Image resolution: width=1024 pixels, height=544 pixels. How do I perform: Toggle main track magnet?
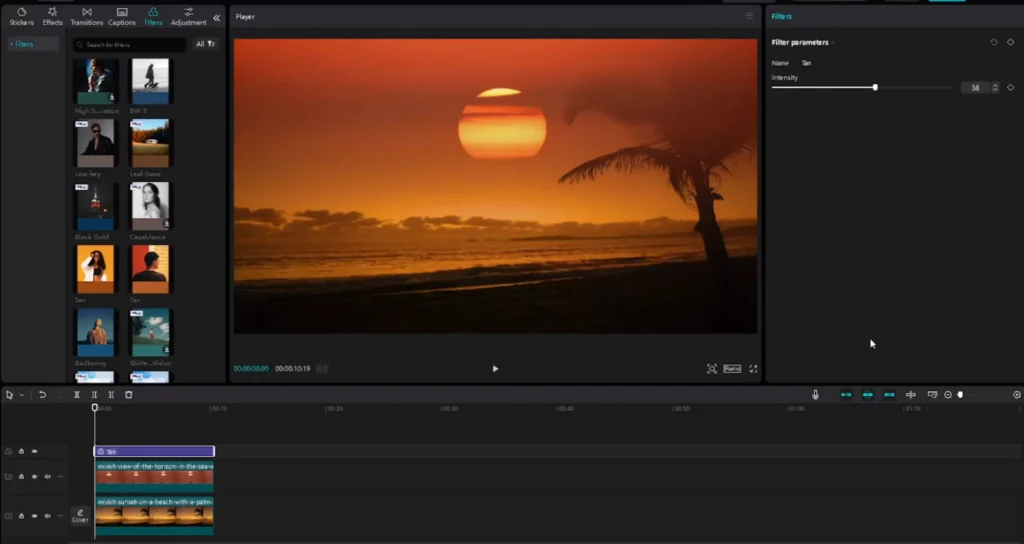pos(846,395)
